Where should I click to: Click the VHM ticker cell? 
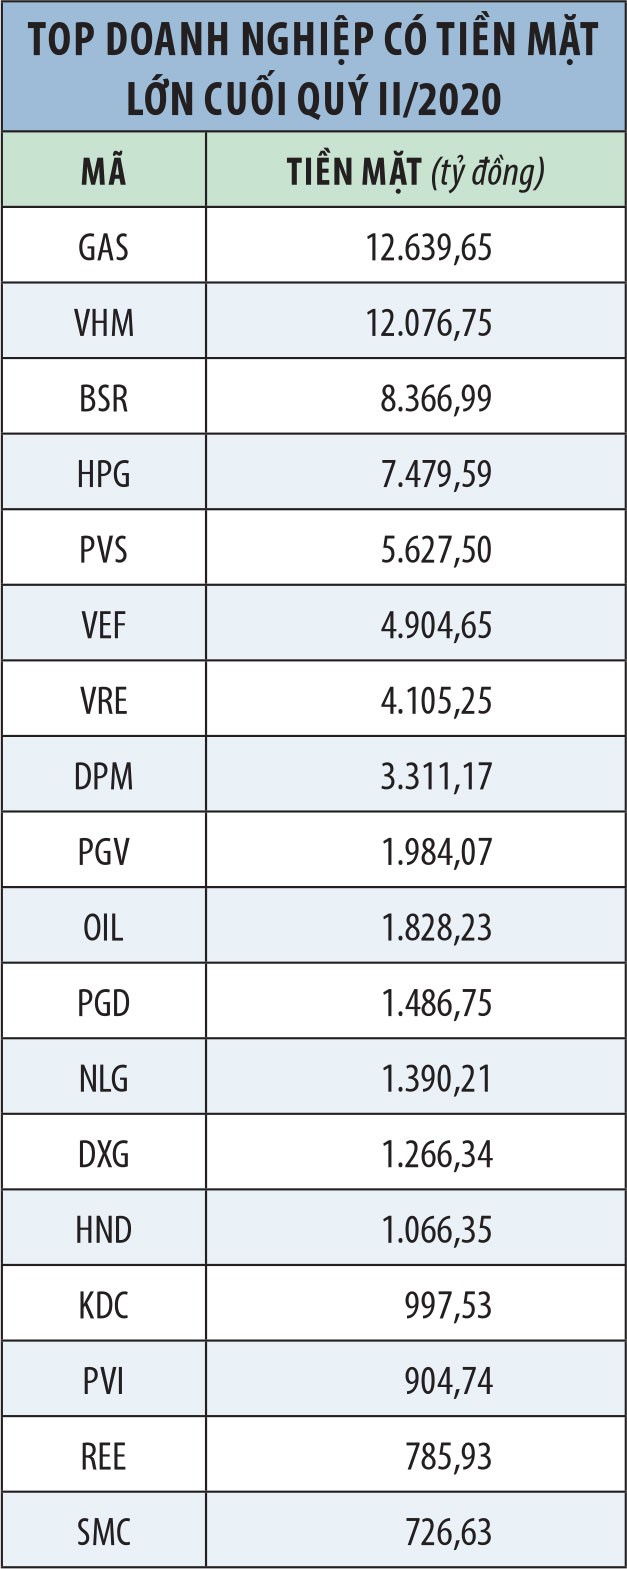coord(104,323)
